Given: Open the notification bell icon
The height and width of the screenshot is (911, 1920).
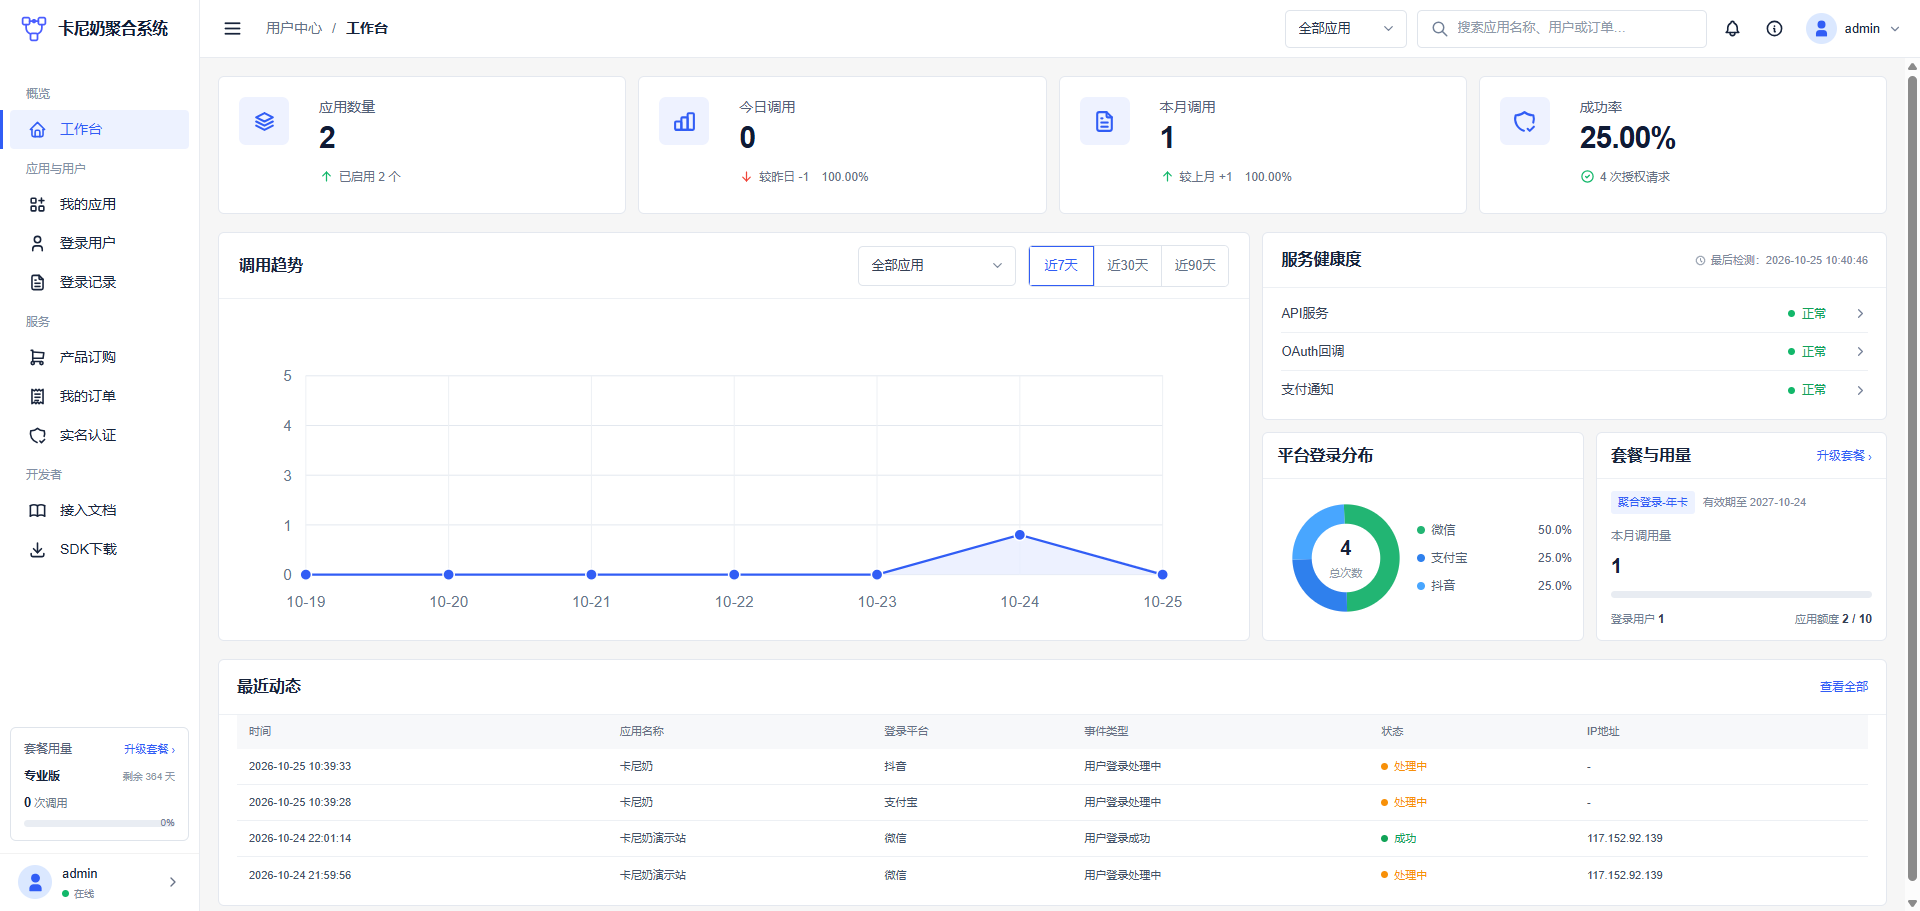Looking at the screenshot, I should coord(1732,28).
